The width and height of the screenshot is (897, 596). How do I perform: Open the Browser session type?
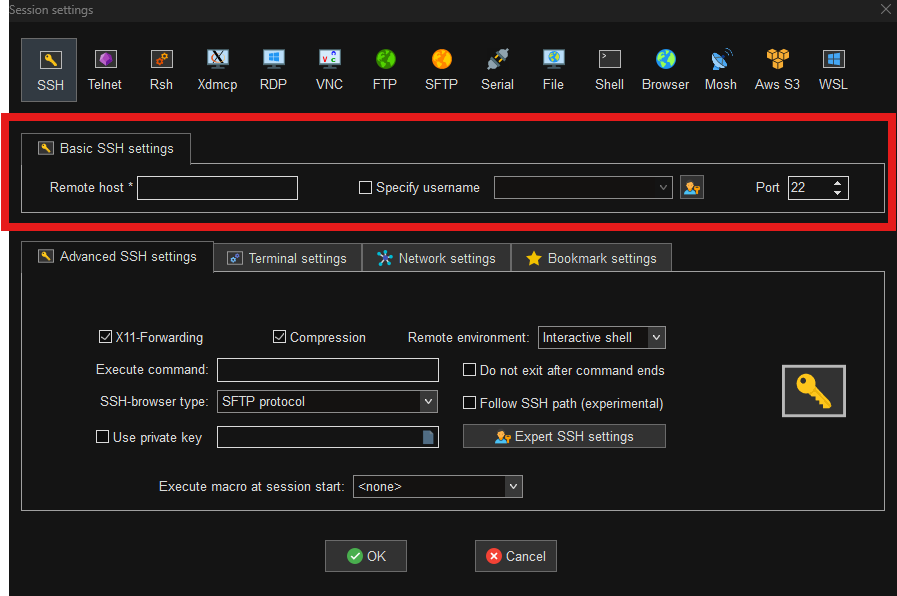coord(665,70)
